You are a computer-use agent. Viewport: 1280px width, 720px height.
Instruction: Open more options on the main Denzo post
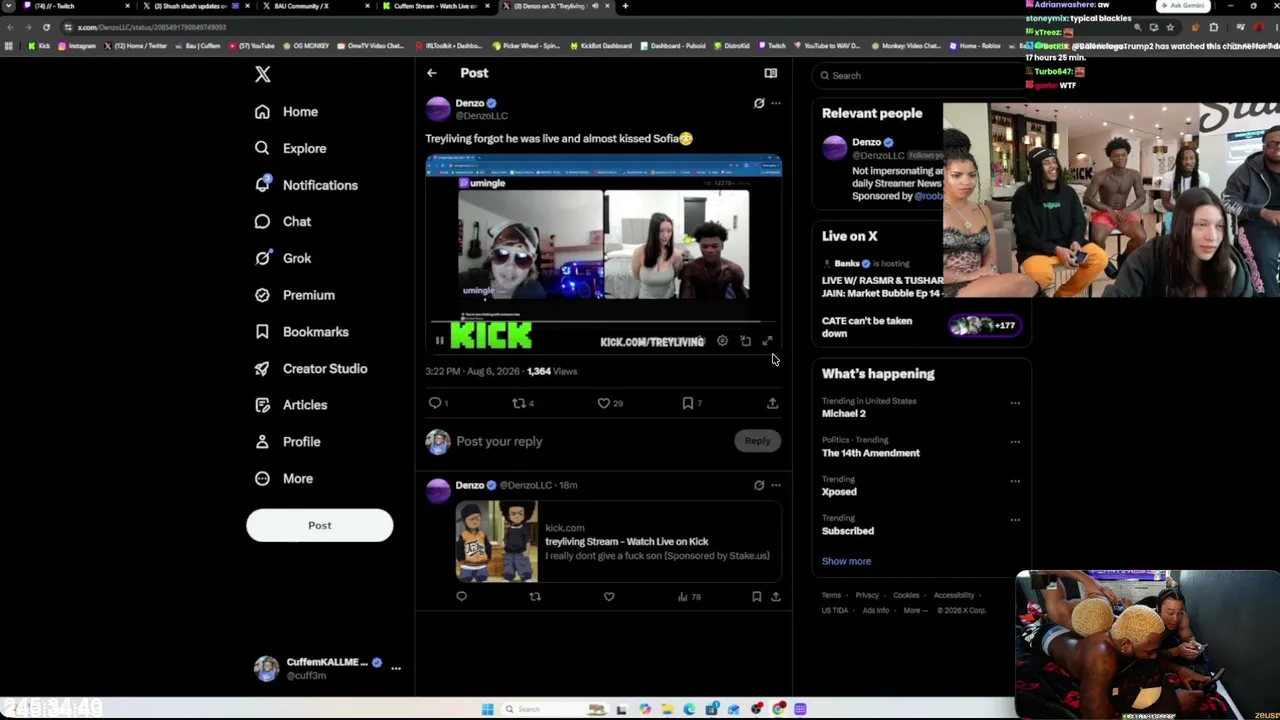coord(776,103)
